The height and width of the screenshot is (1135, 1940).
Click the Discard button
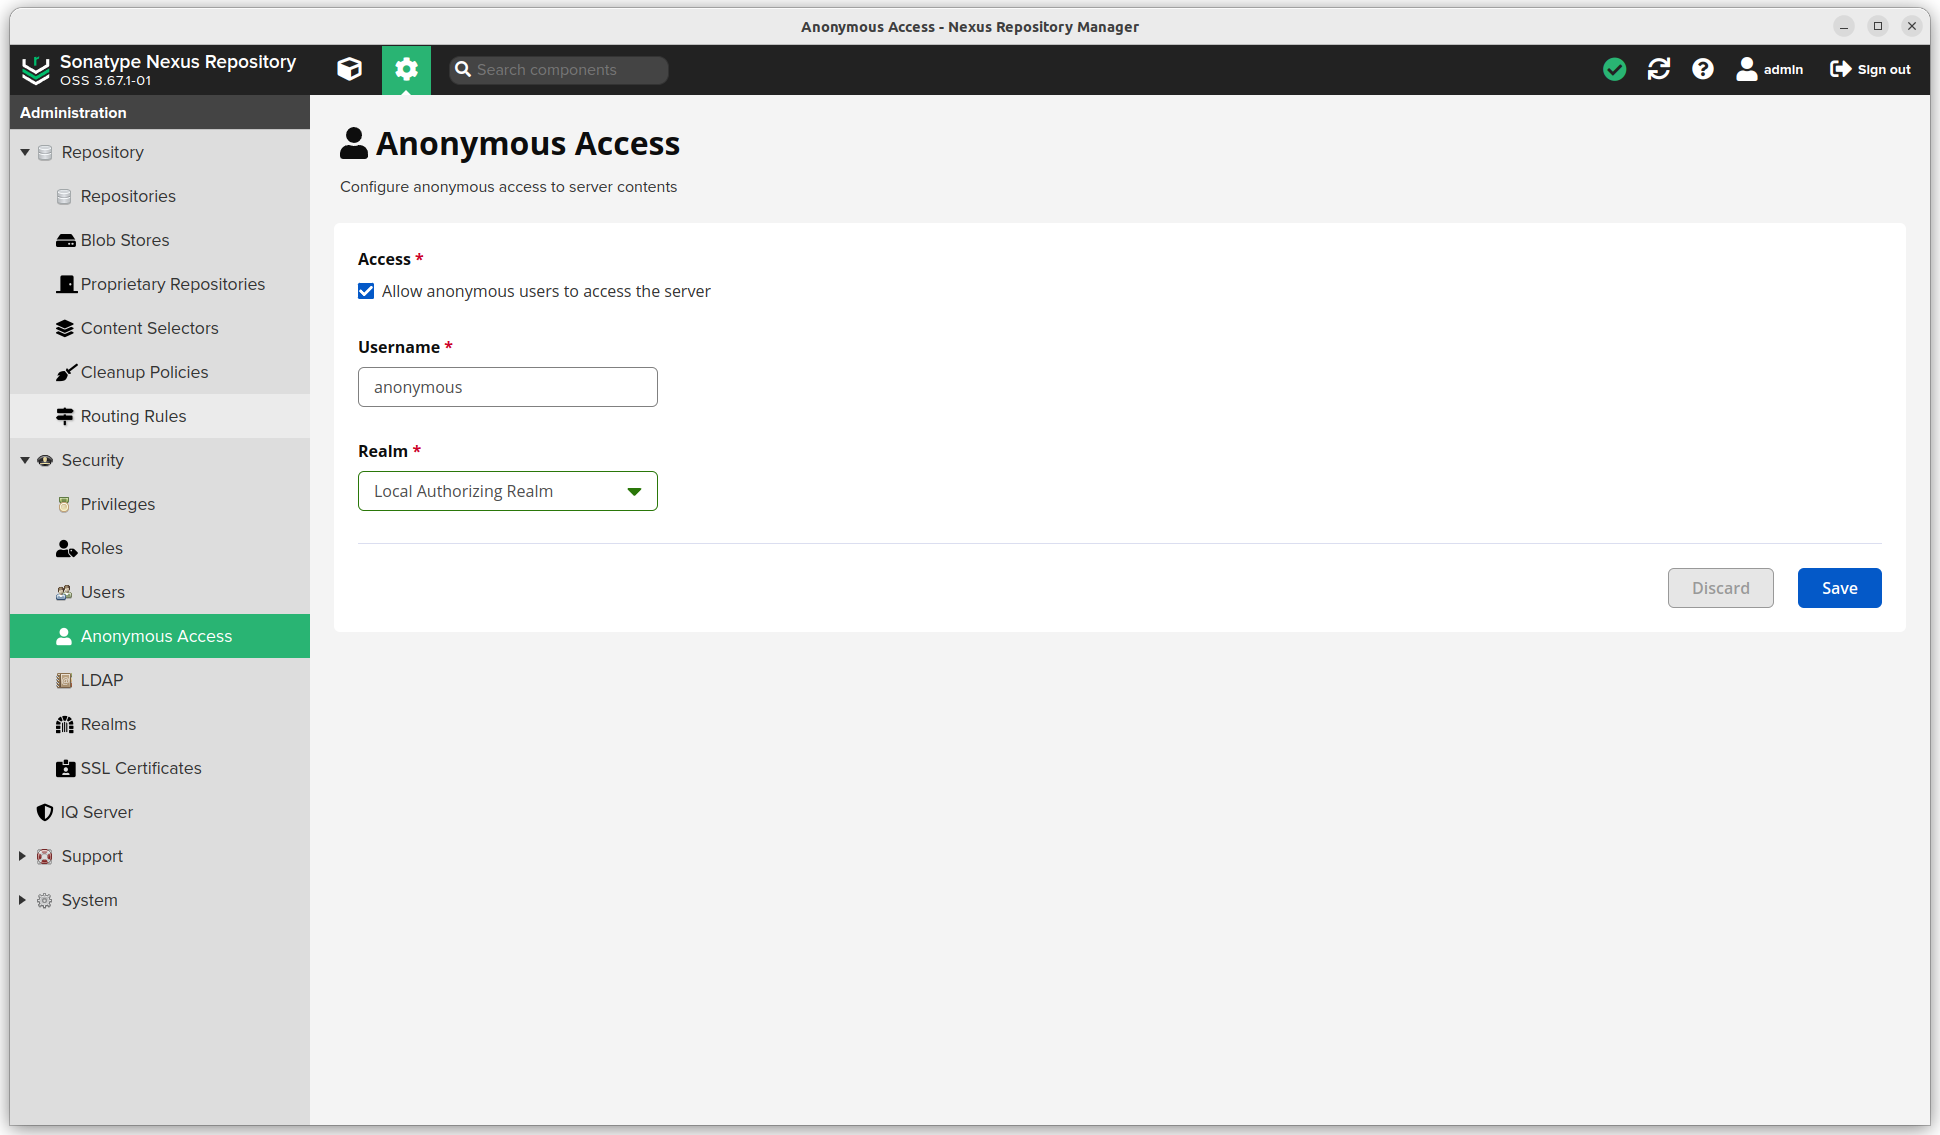point(1720,588)
